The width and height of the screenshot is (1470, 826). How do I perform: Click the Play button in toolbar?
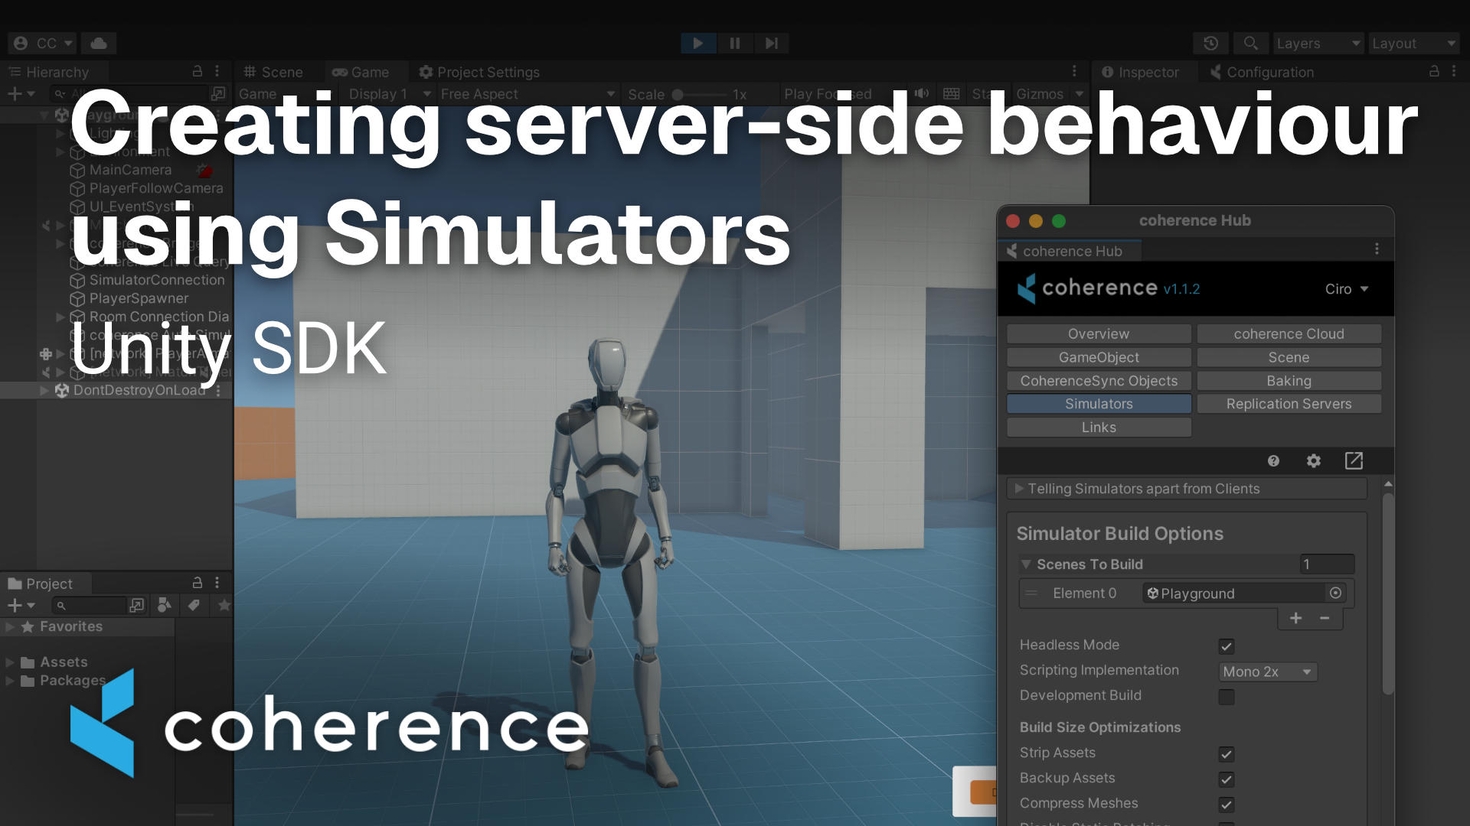(x=698, y=43)
